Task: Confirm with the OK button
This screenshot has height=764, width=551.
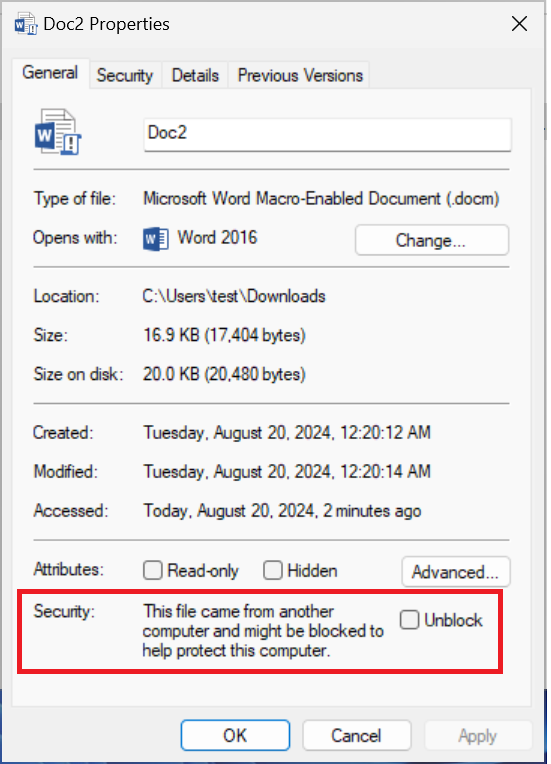Action: 235,735
